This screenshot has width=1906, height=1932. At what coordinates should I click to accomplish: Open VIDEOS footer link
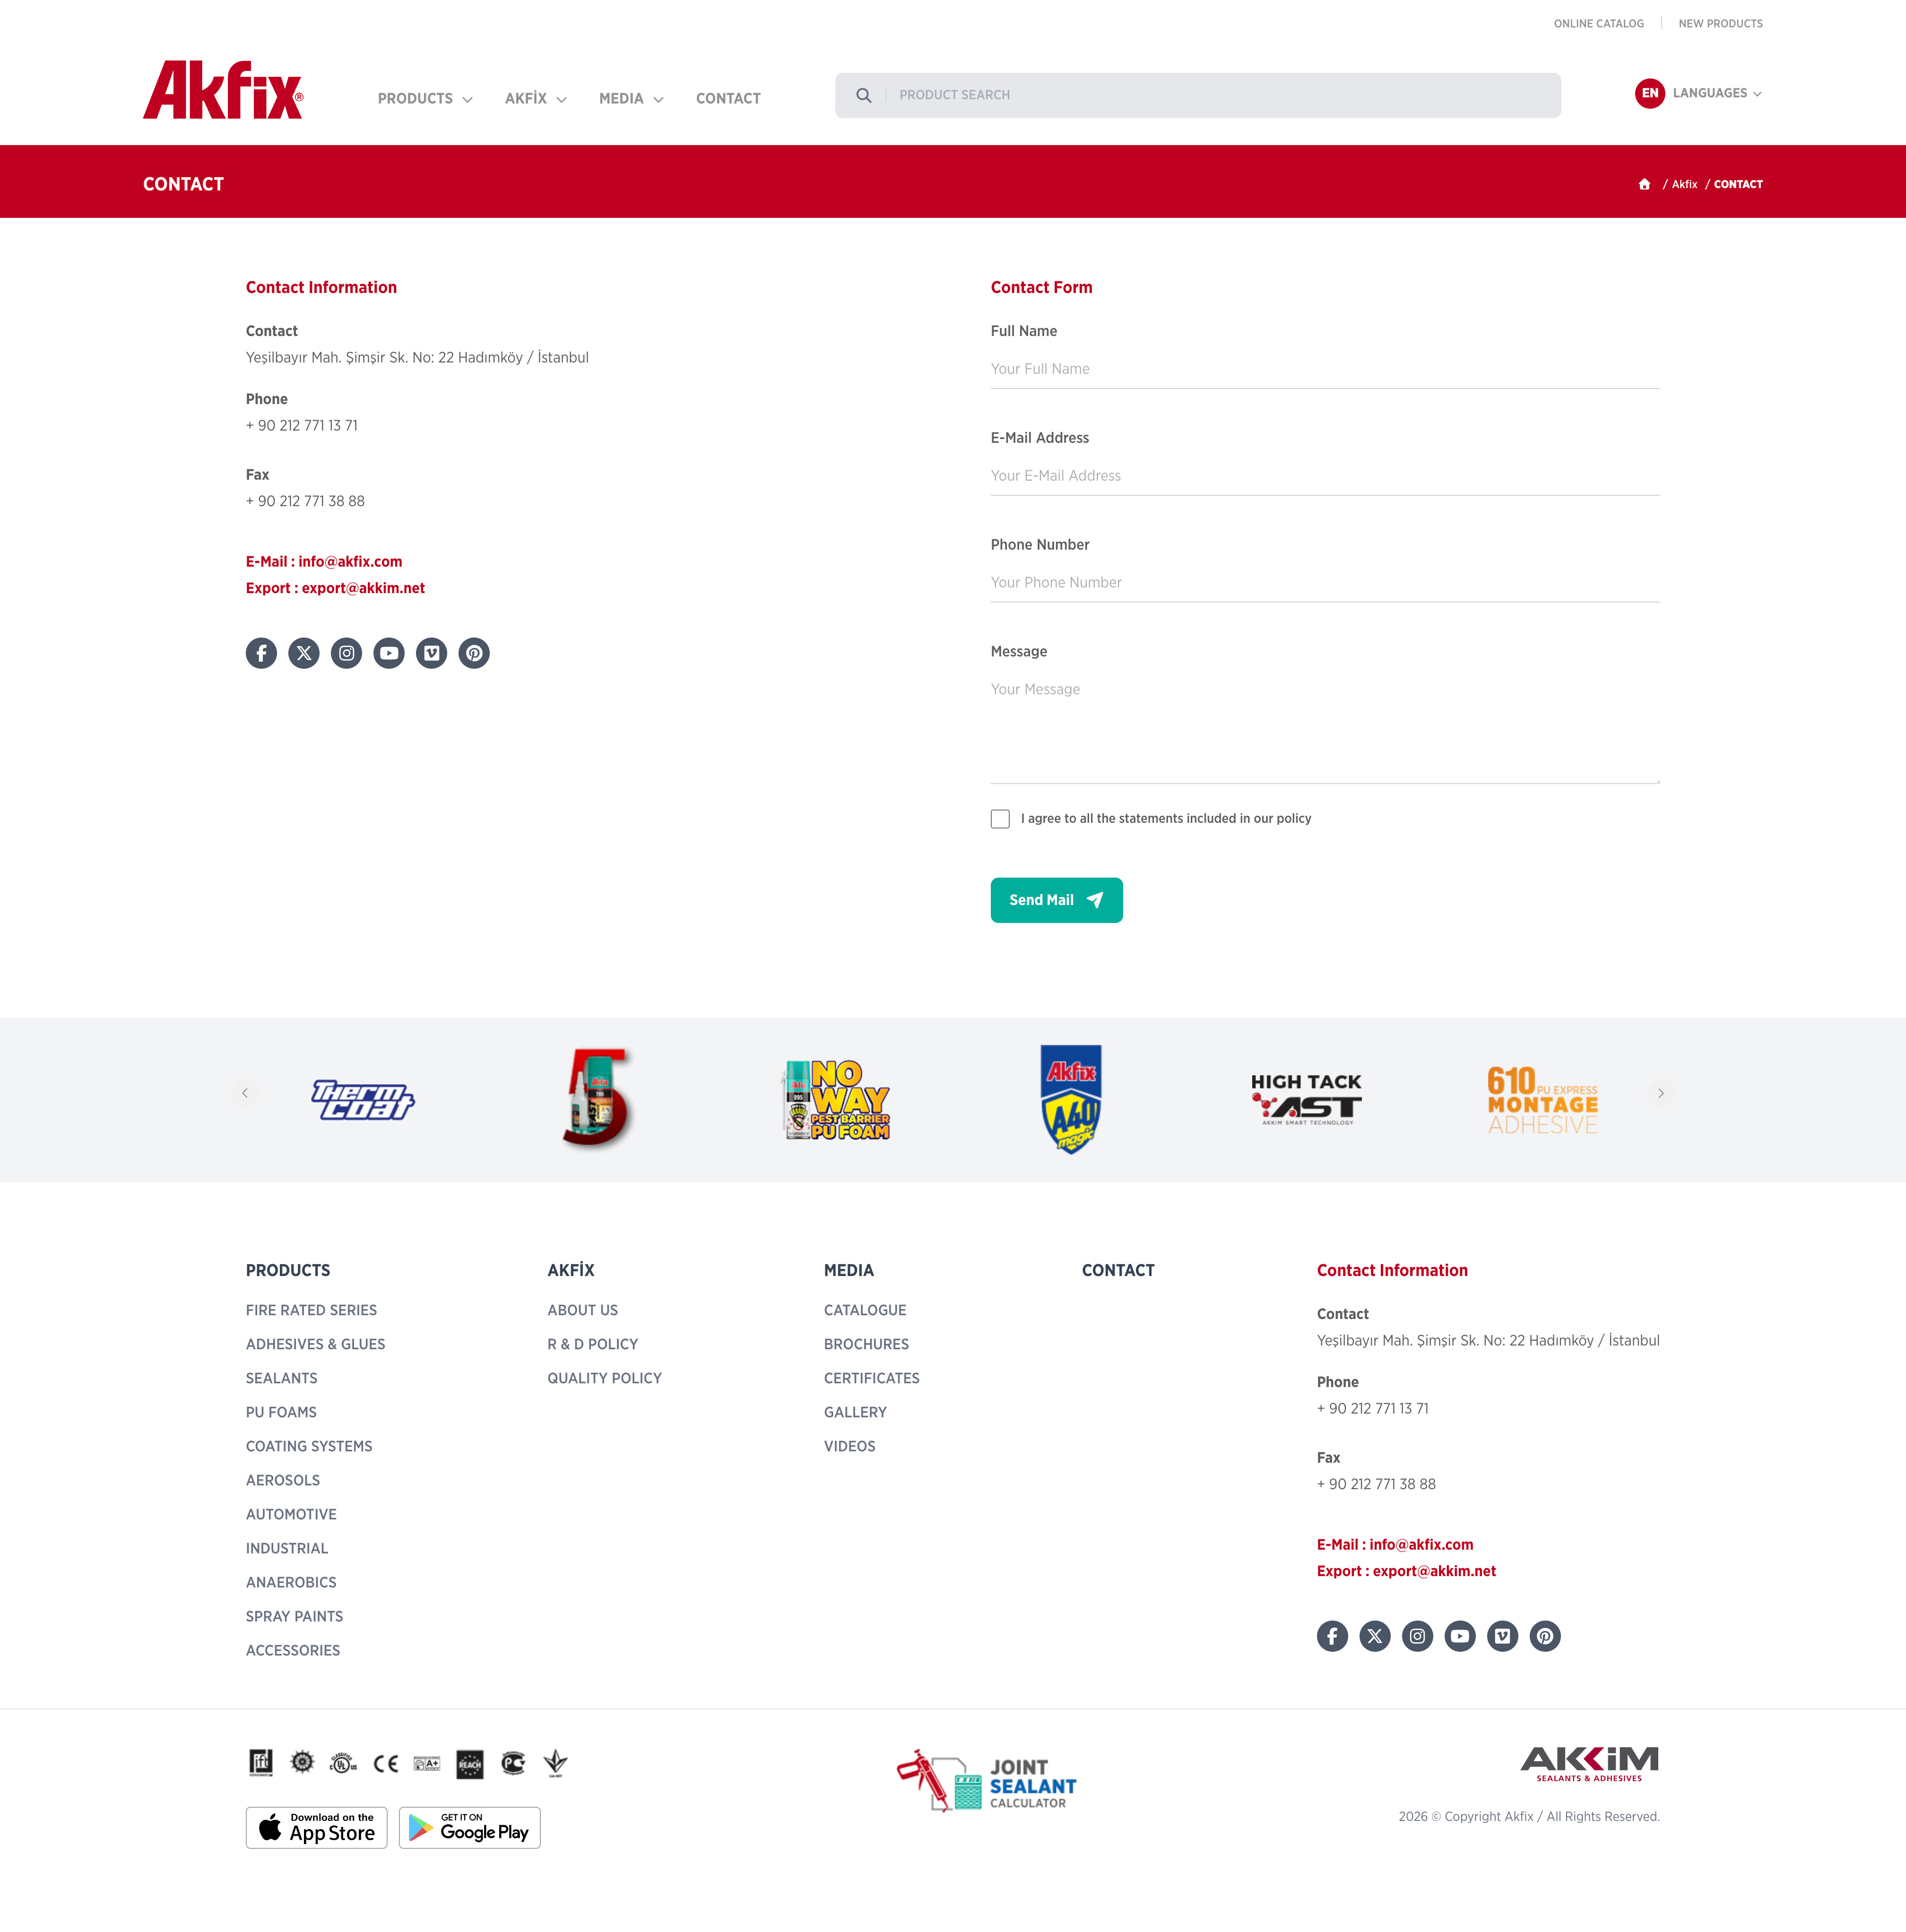click(850, 1446)
